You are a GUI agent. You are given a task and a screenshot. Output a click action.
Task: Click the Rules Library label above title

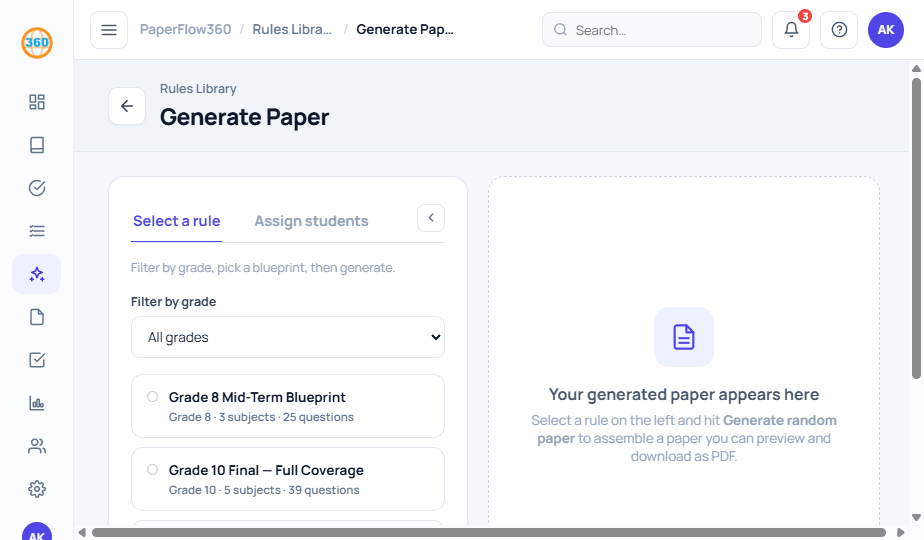(198, 88)
